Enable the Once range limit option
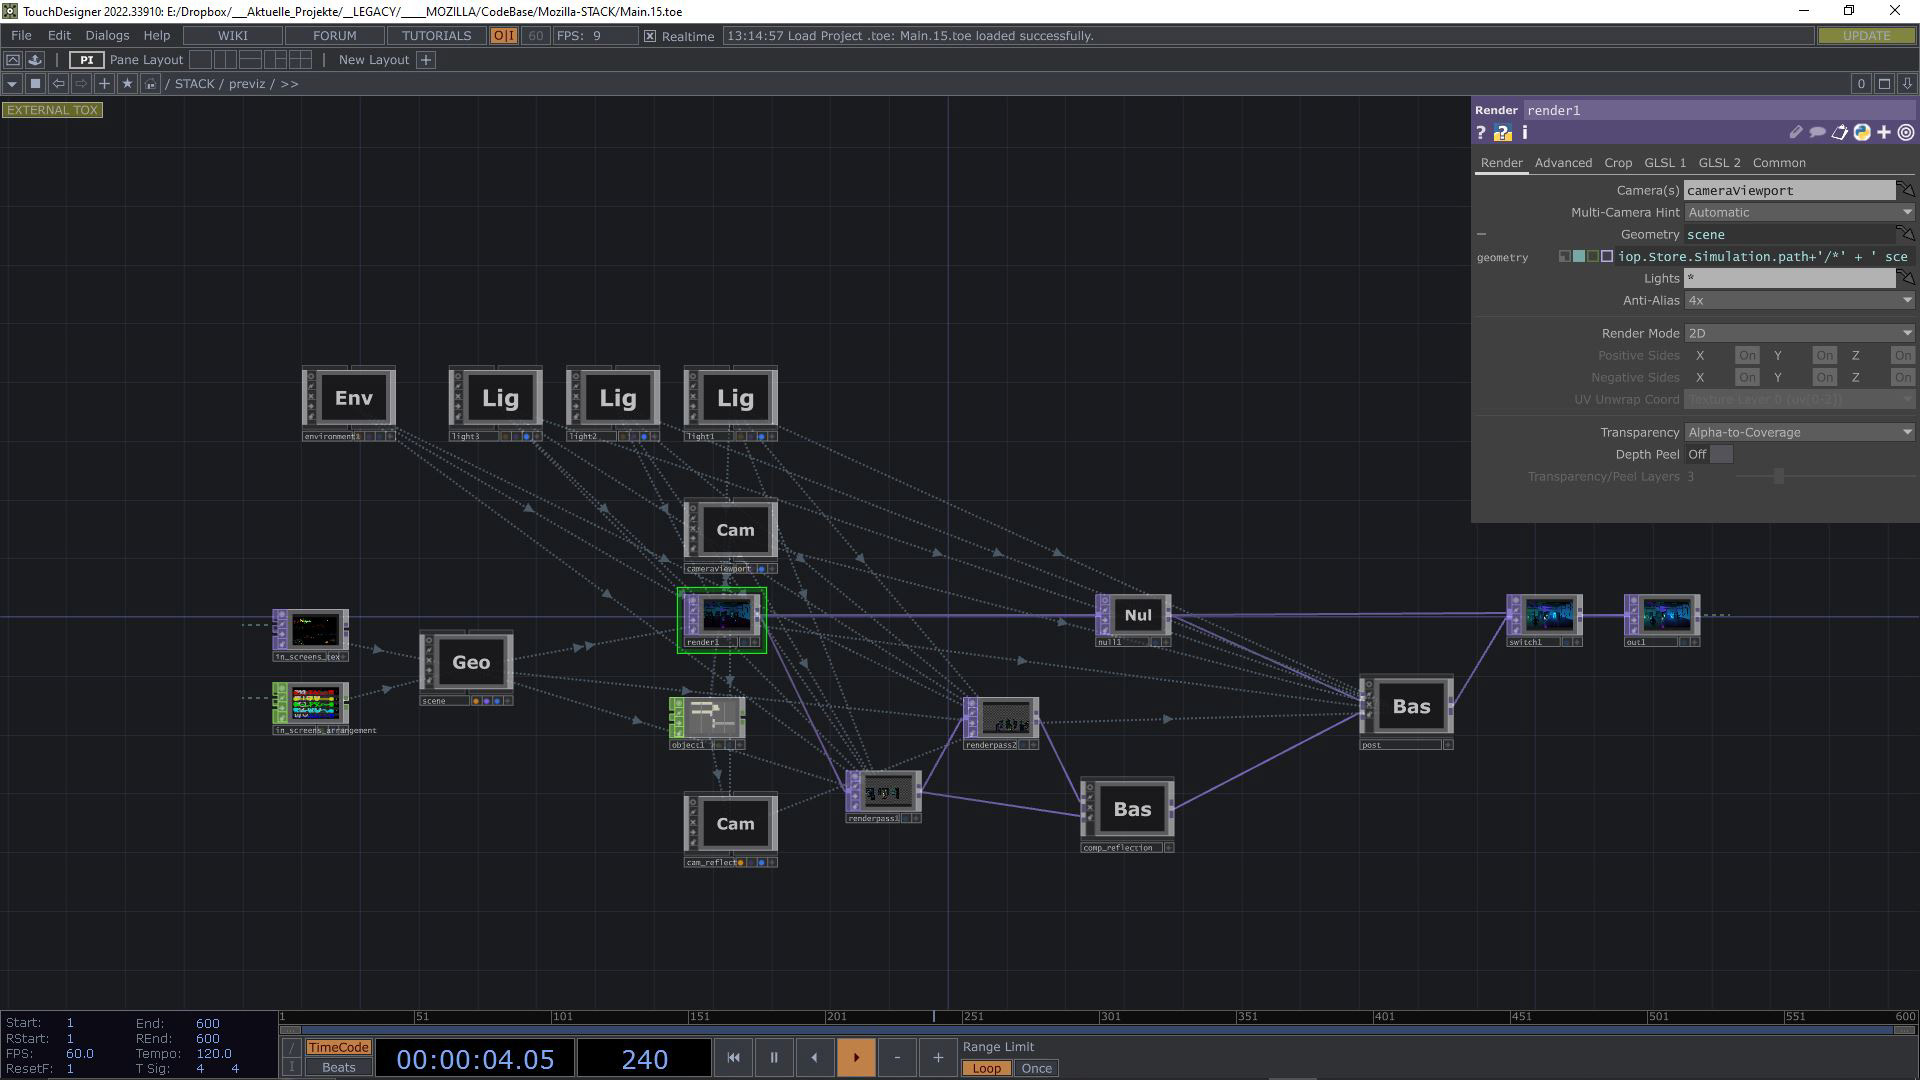Viewport: 1920px width, 1080px height. [1036, 1069]
